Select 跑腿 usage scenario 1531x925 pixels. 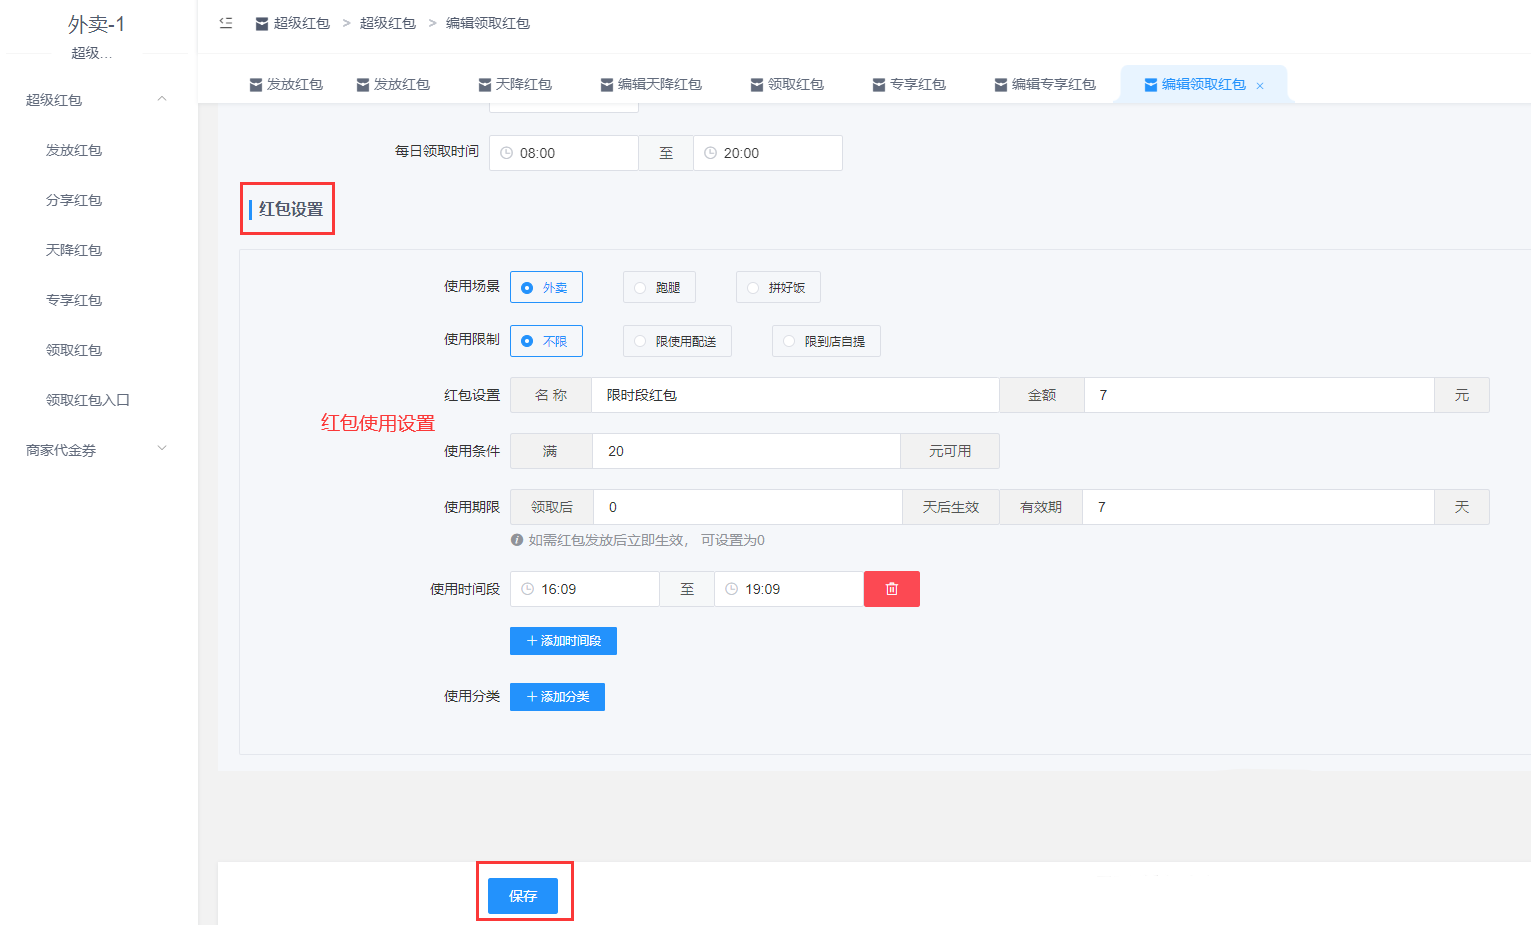(659, 287)
